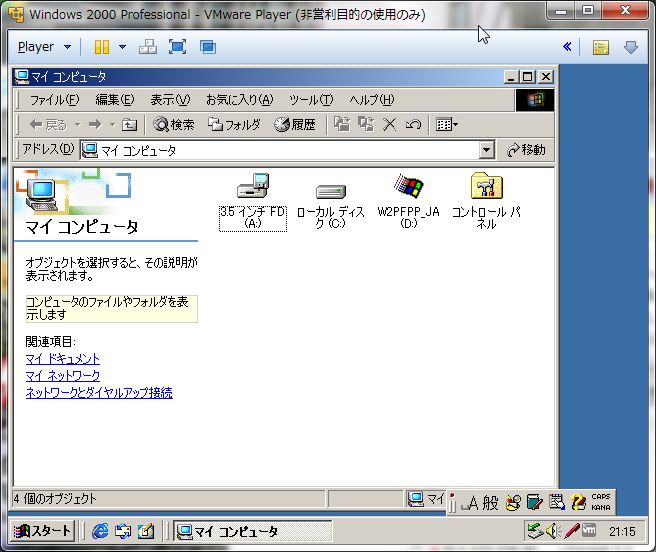Open Network and Dial-up Connections link
This screenshot has width=656, height=552.
pos(99,393)
